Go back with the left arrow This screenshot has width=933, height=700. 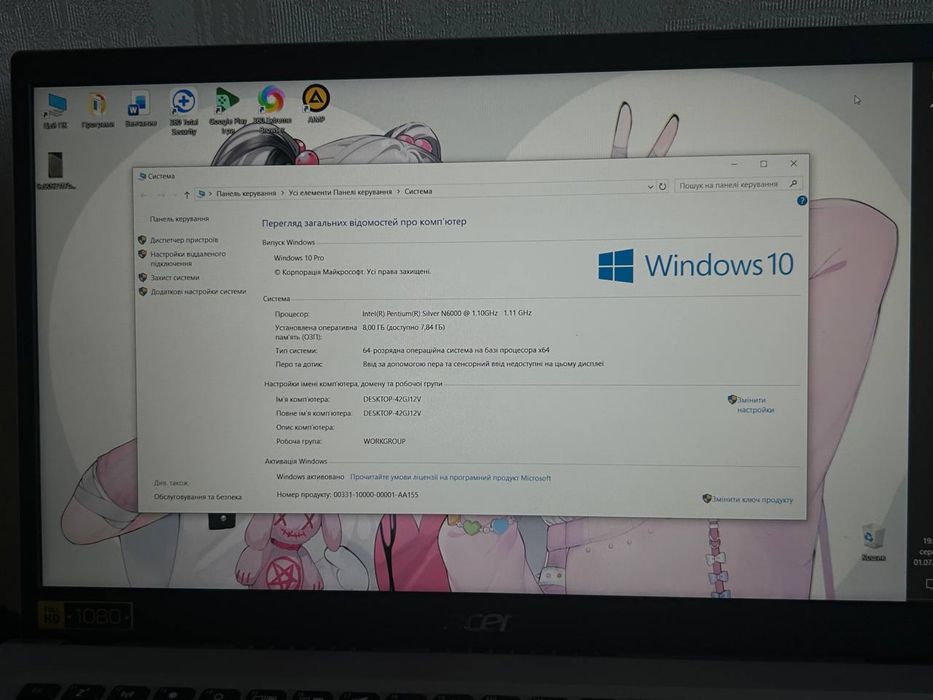(x=144, y=195)
